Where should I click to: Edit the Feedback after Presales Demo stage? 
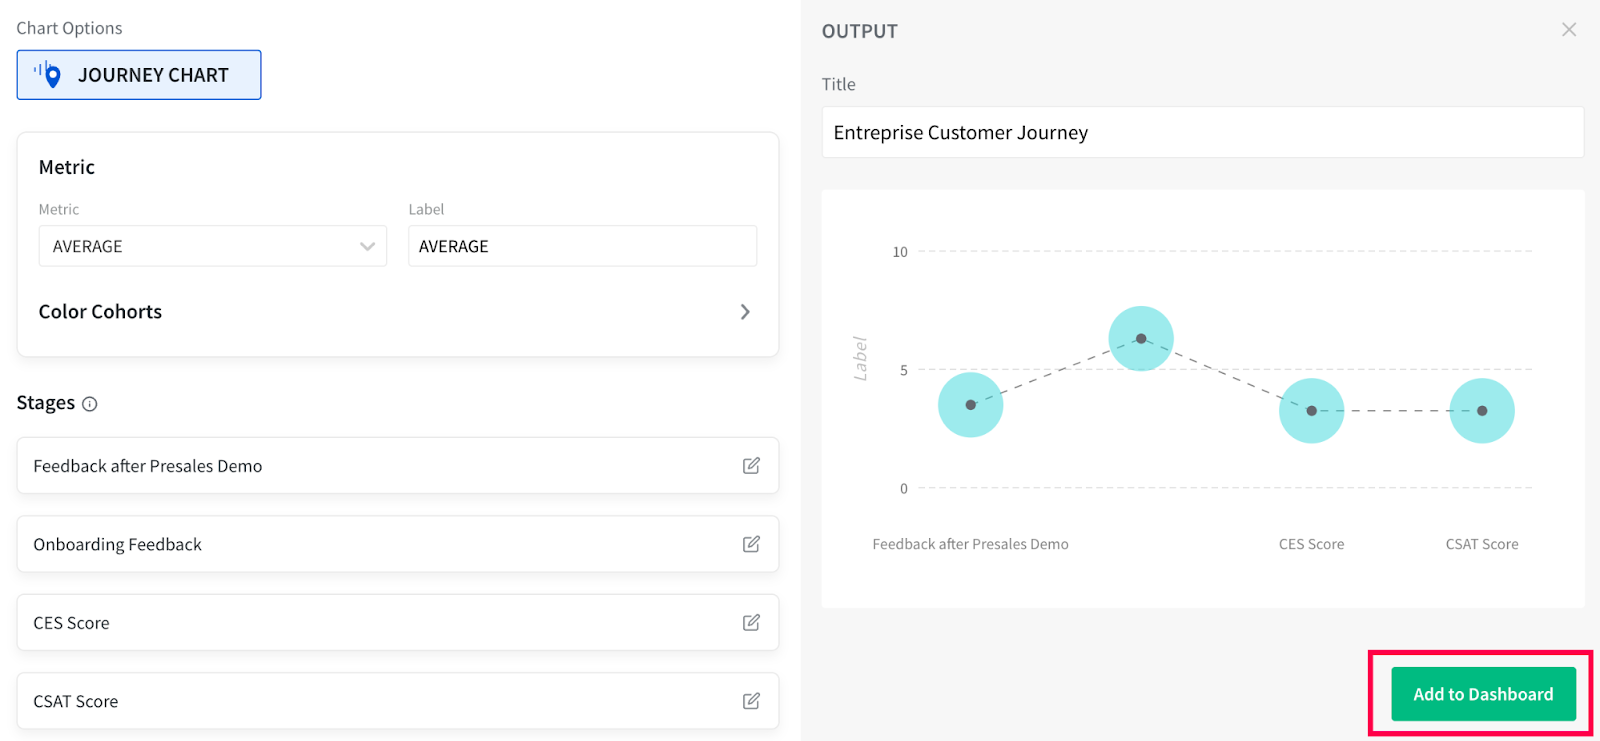click(x=751, y=466)
